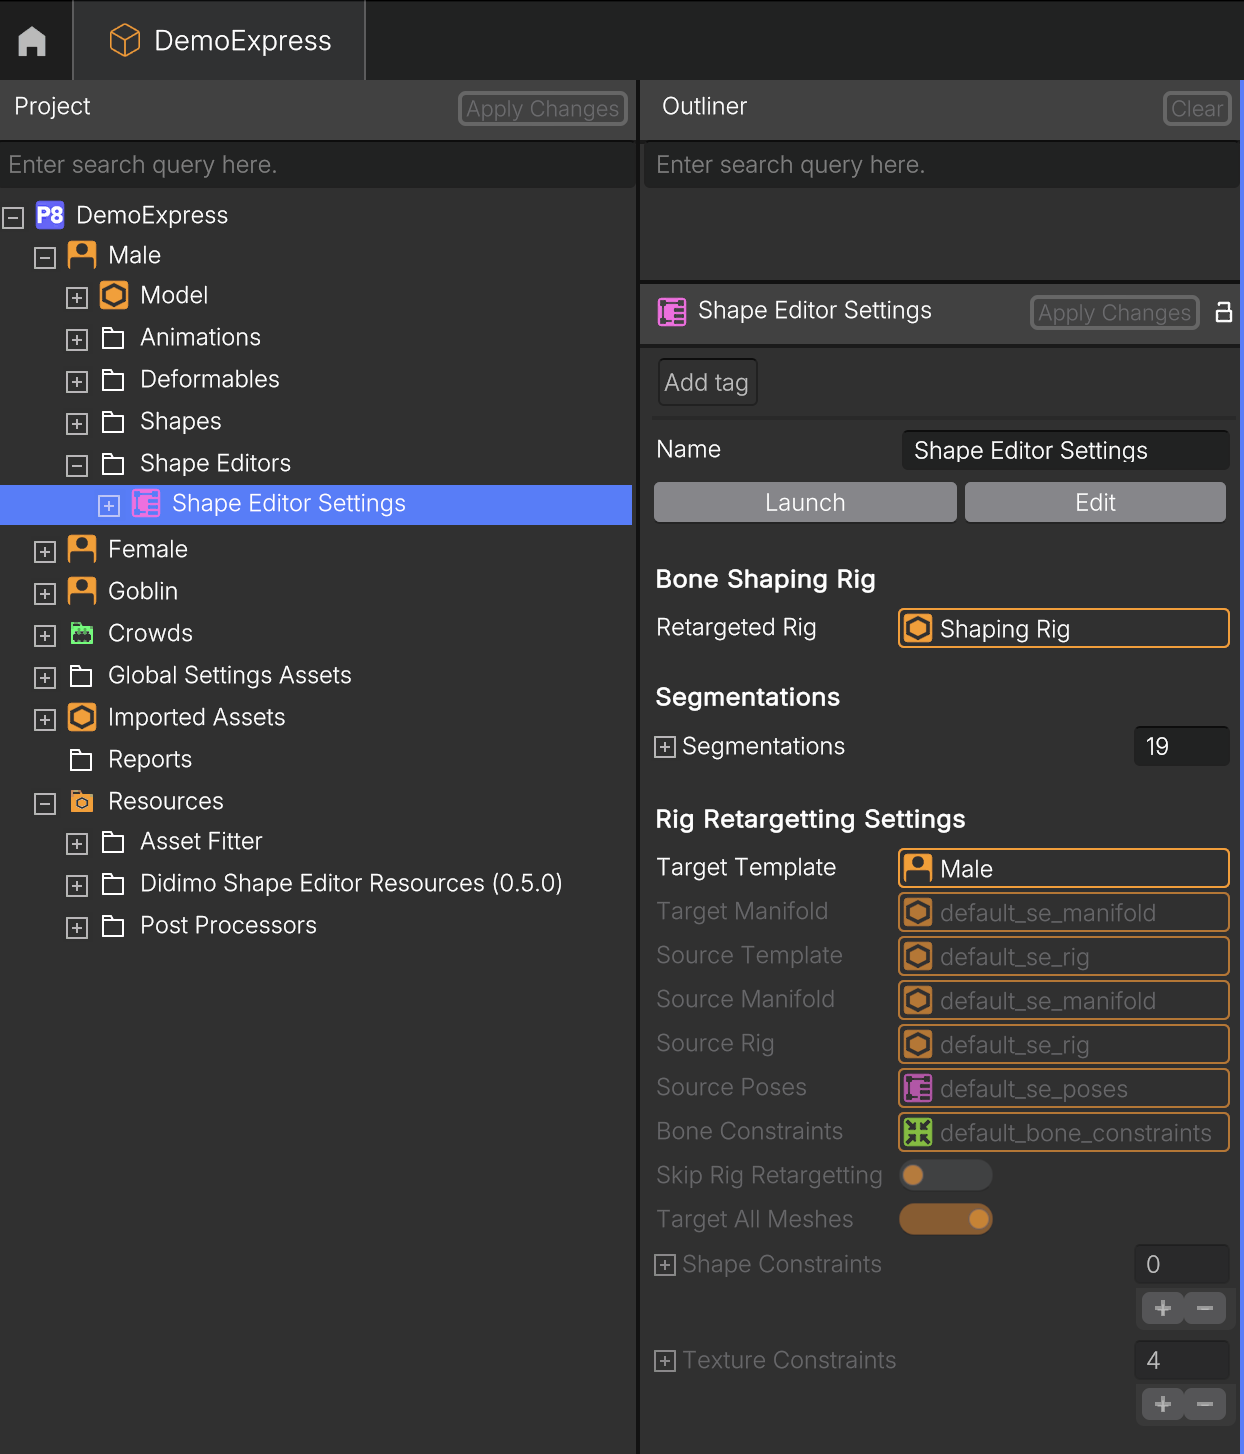Collapse the Shape Editors folder
This screenshot has height=1454, width=1244.
77,465
